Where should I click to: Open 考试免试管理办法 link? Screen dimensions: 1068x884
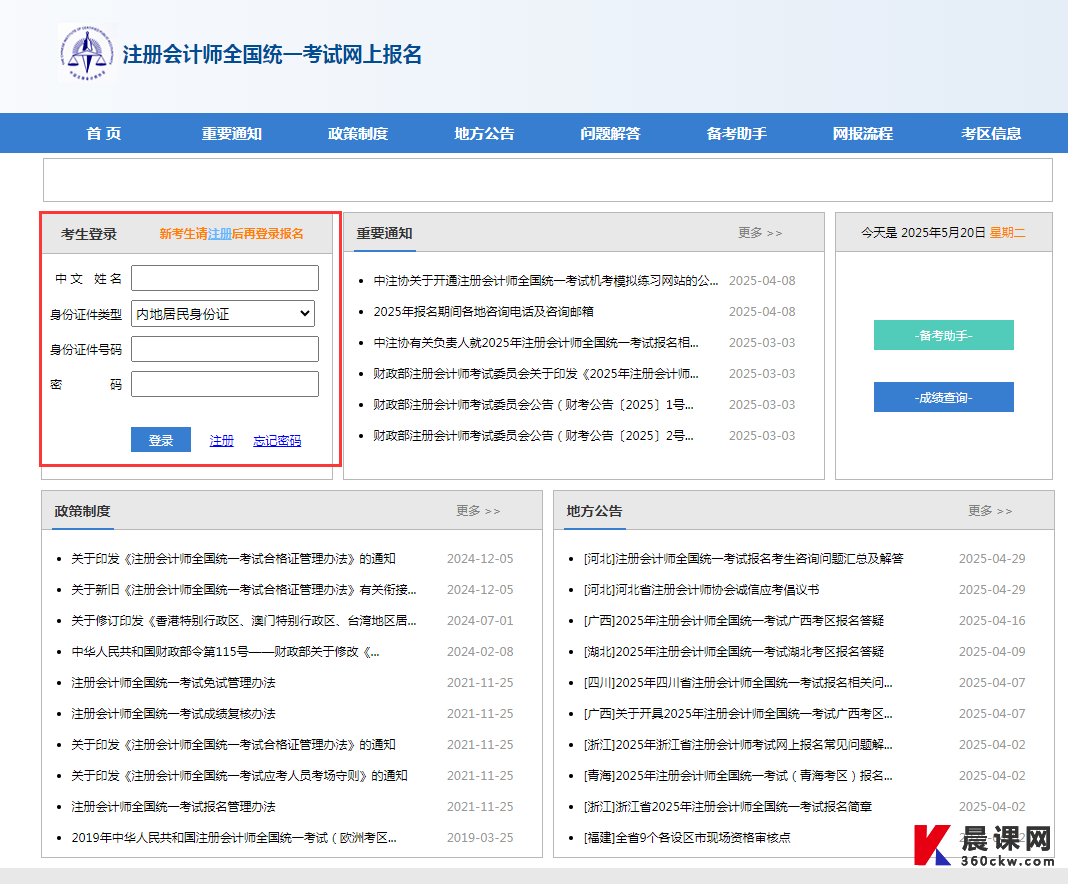(x=174, y=682)
